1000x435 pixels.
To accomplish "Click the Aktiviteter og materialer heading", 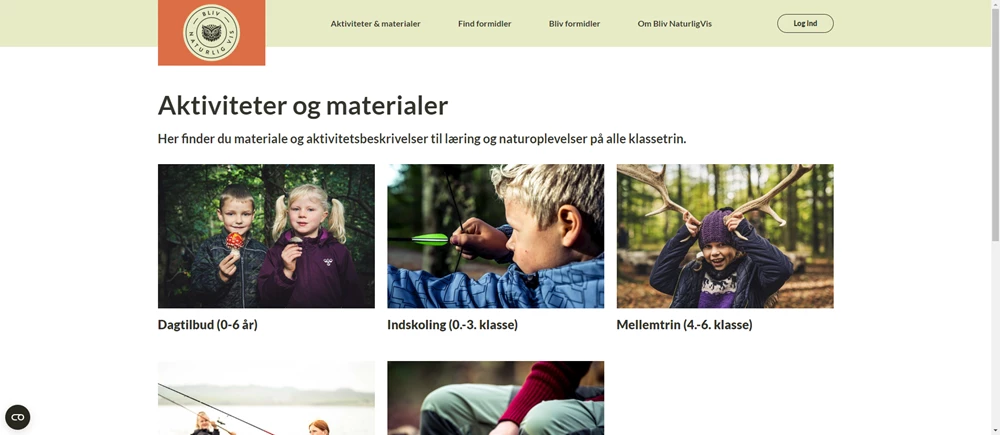I will [x=303, y=105].
